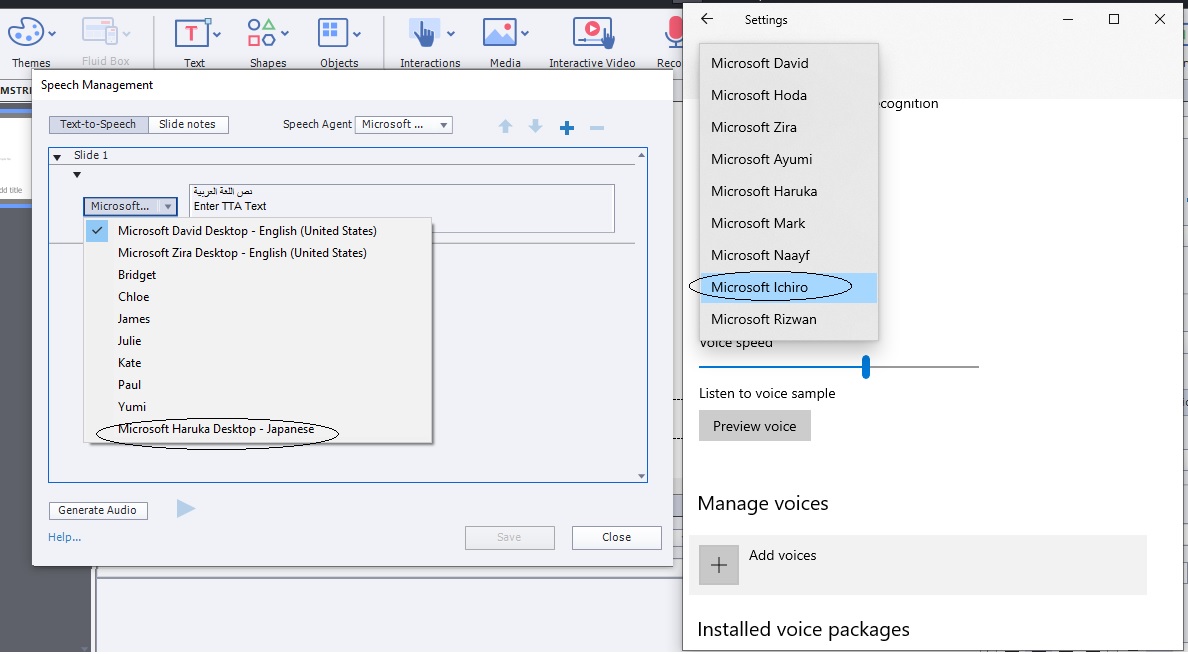1188x654 pixels.
Task: Open the Shapes tool icon
Action: click(x=262, y=33)
